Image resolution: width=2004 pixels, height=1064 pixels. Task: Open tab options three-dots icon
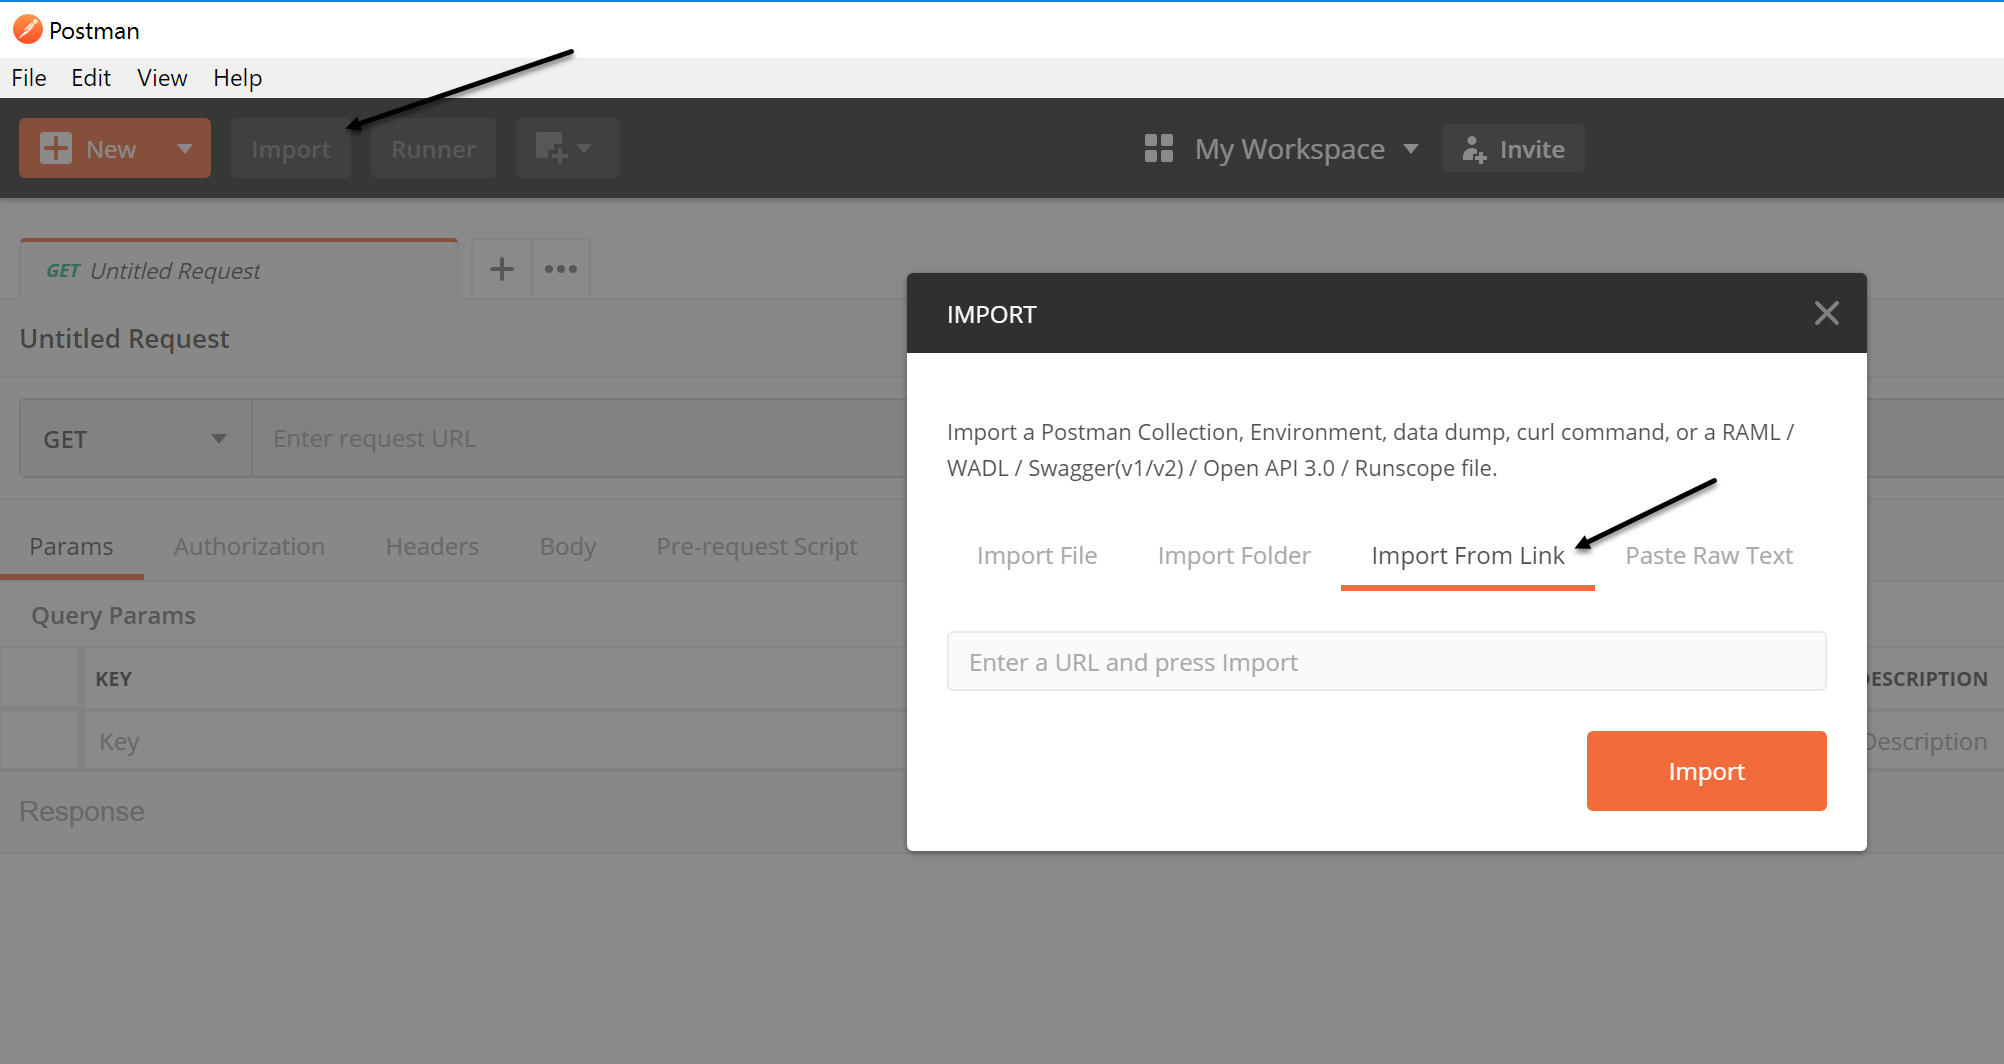[x=561, y=269]
